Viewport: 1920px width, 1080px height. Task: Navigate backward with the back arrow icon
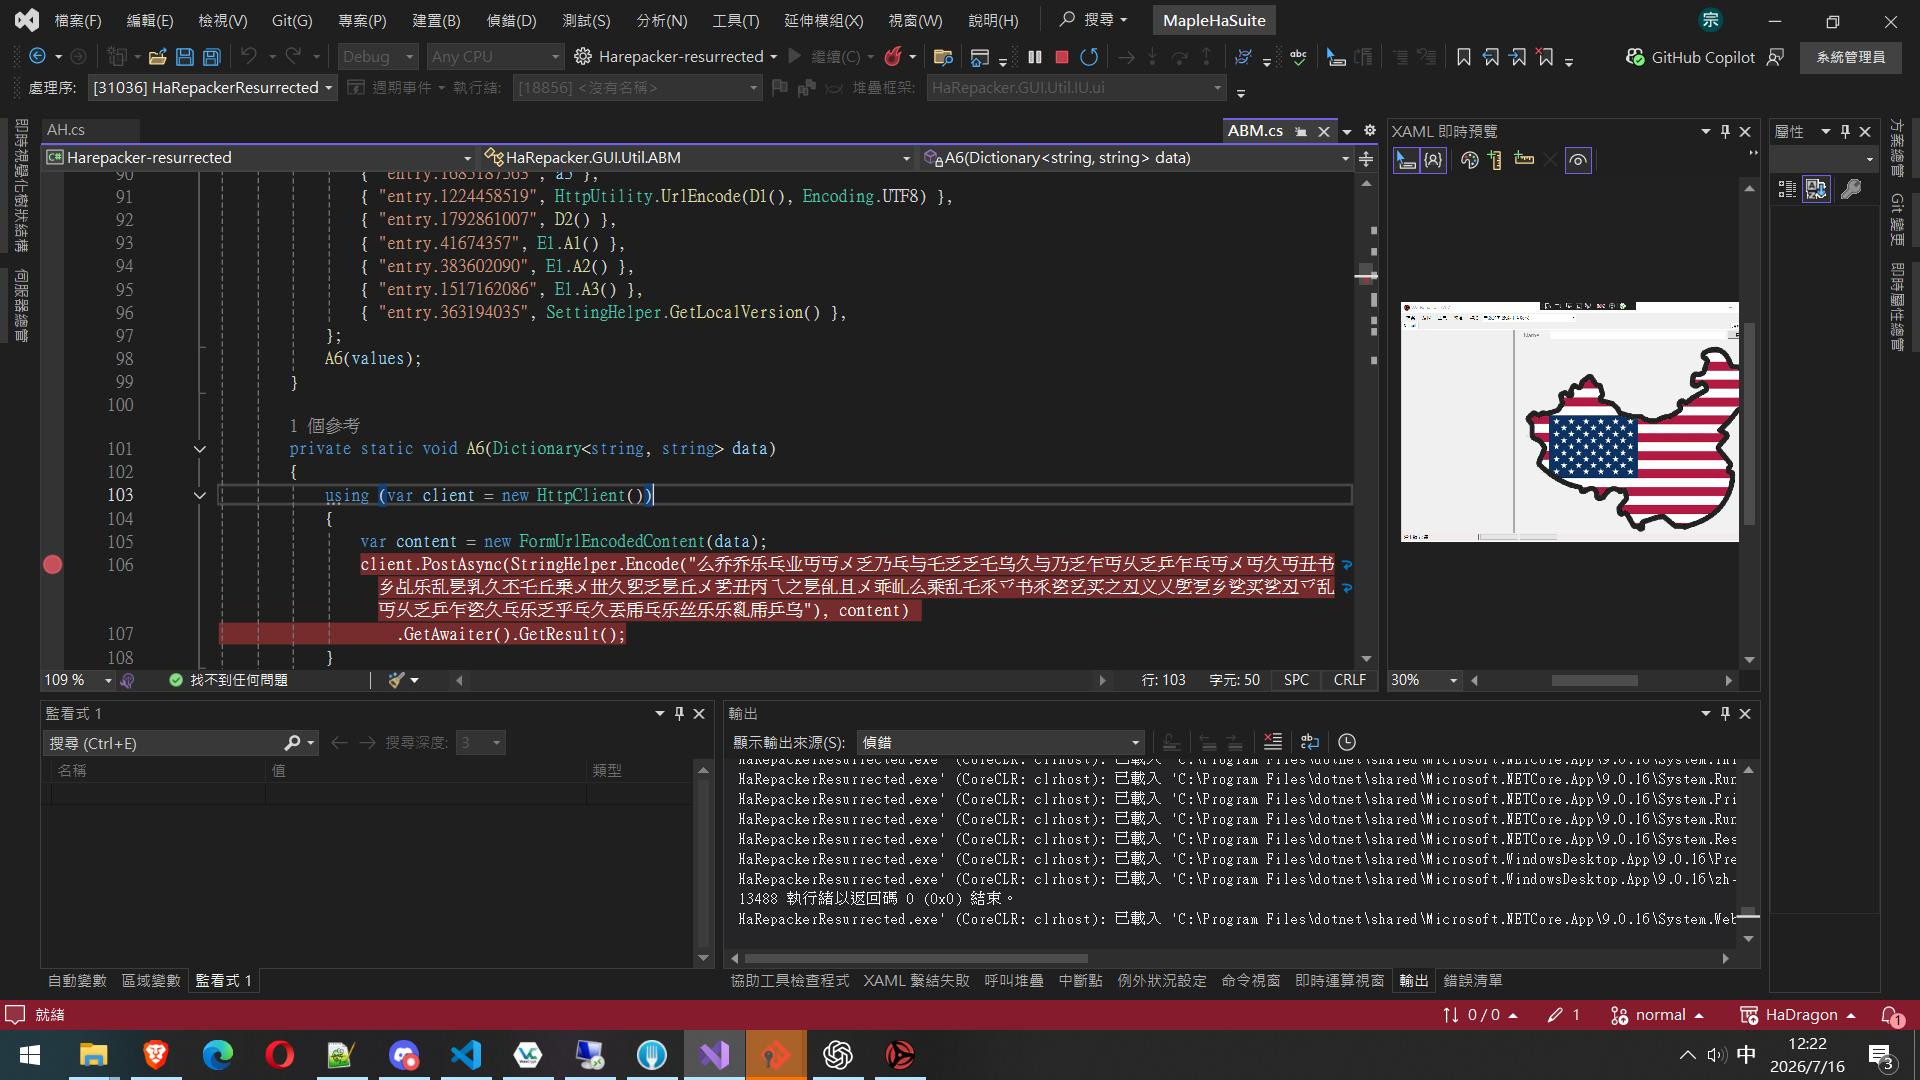pyautogui.click(x=37, y=57)
